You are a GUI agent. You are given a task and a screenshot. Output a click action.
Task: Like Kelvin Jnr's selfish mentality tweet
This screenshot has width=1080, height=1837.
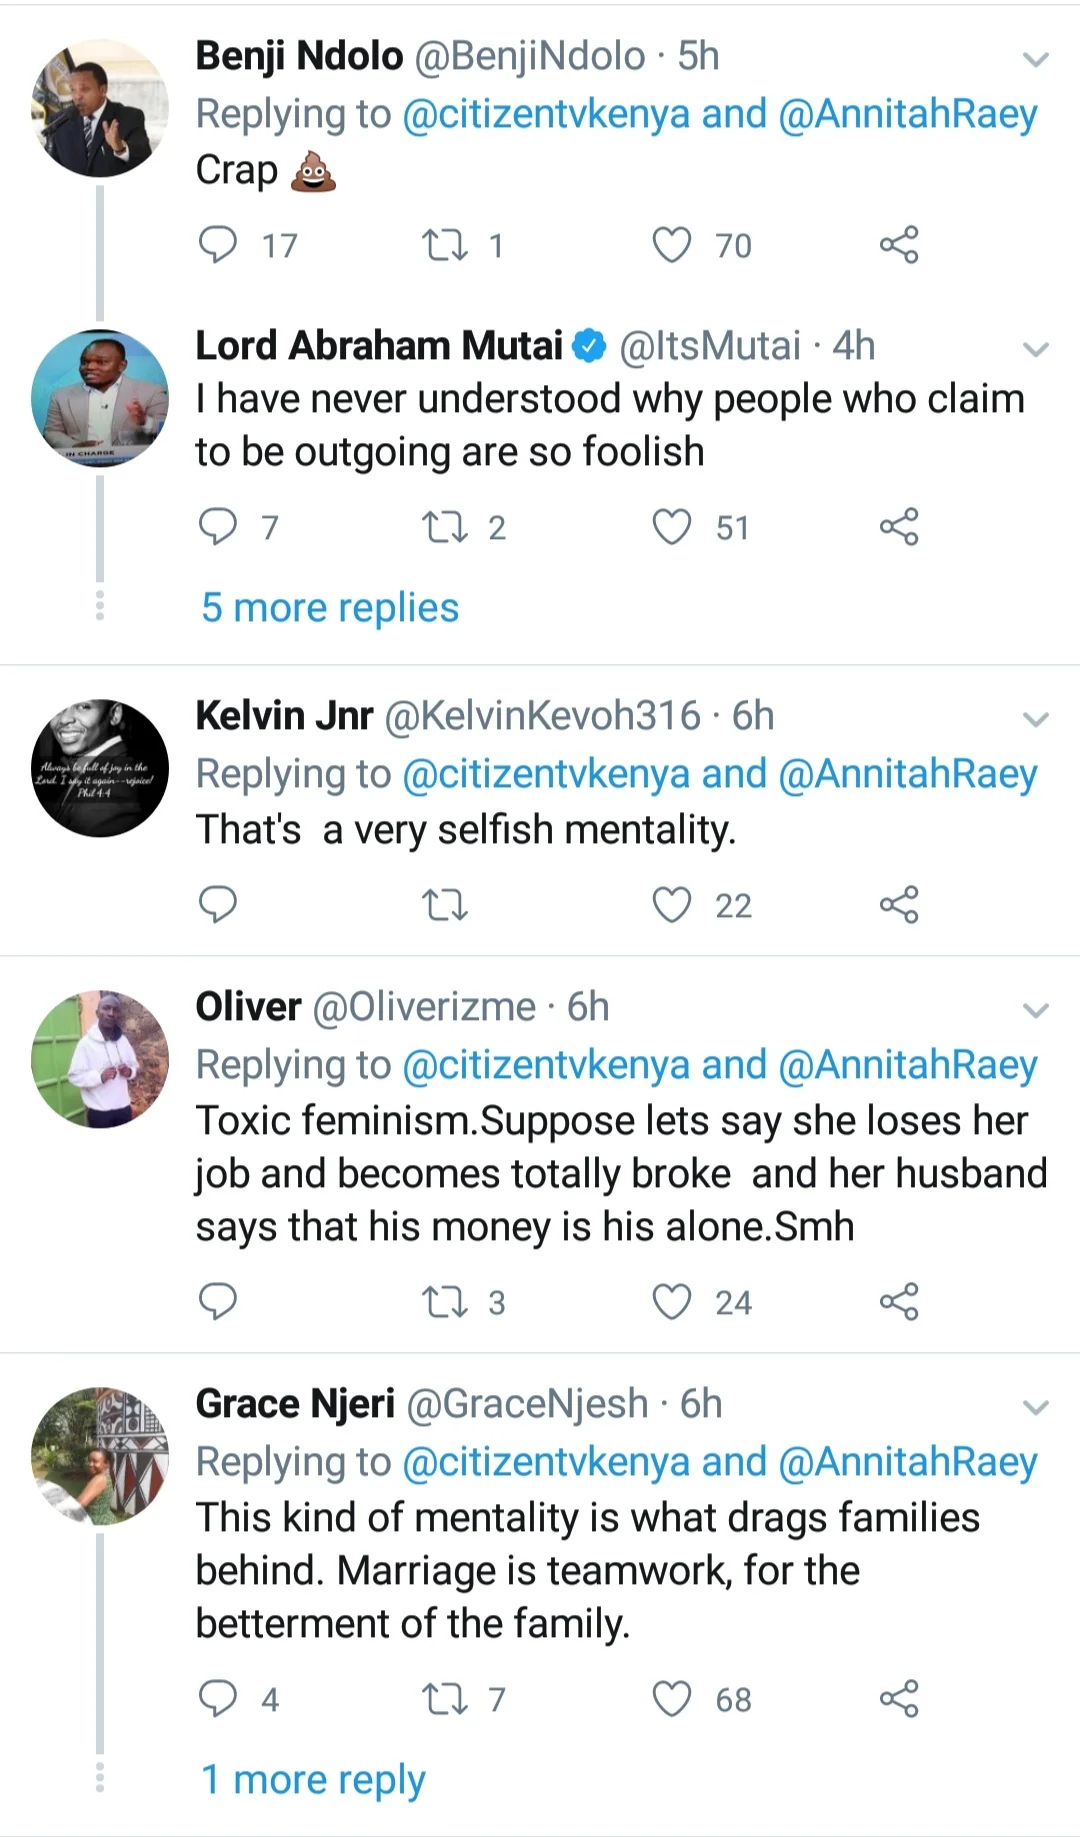(x=672, y=905)
